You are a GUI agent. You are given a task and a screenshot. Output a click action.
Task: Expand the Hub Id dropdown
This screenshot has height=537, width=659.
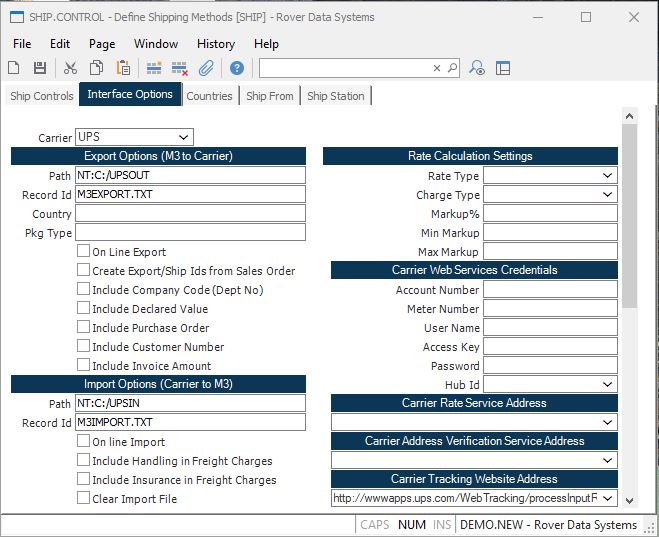pyautogui.click(x=608, y=385)
